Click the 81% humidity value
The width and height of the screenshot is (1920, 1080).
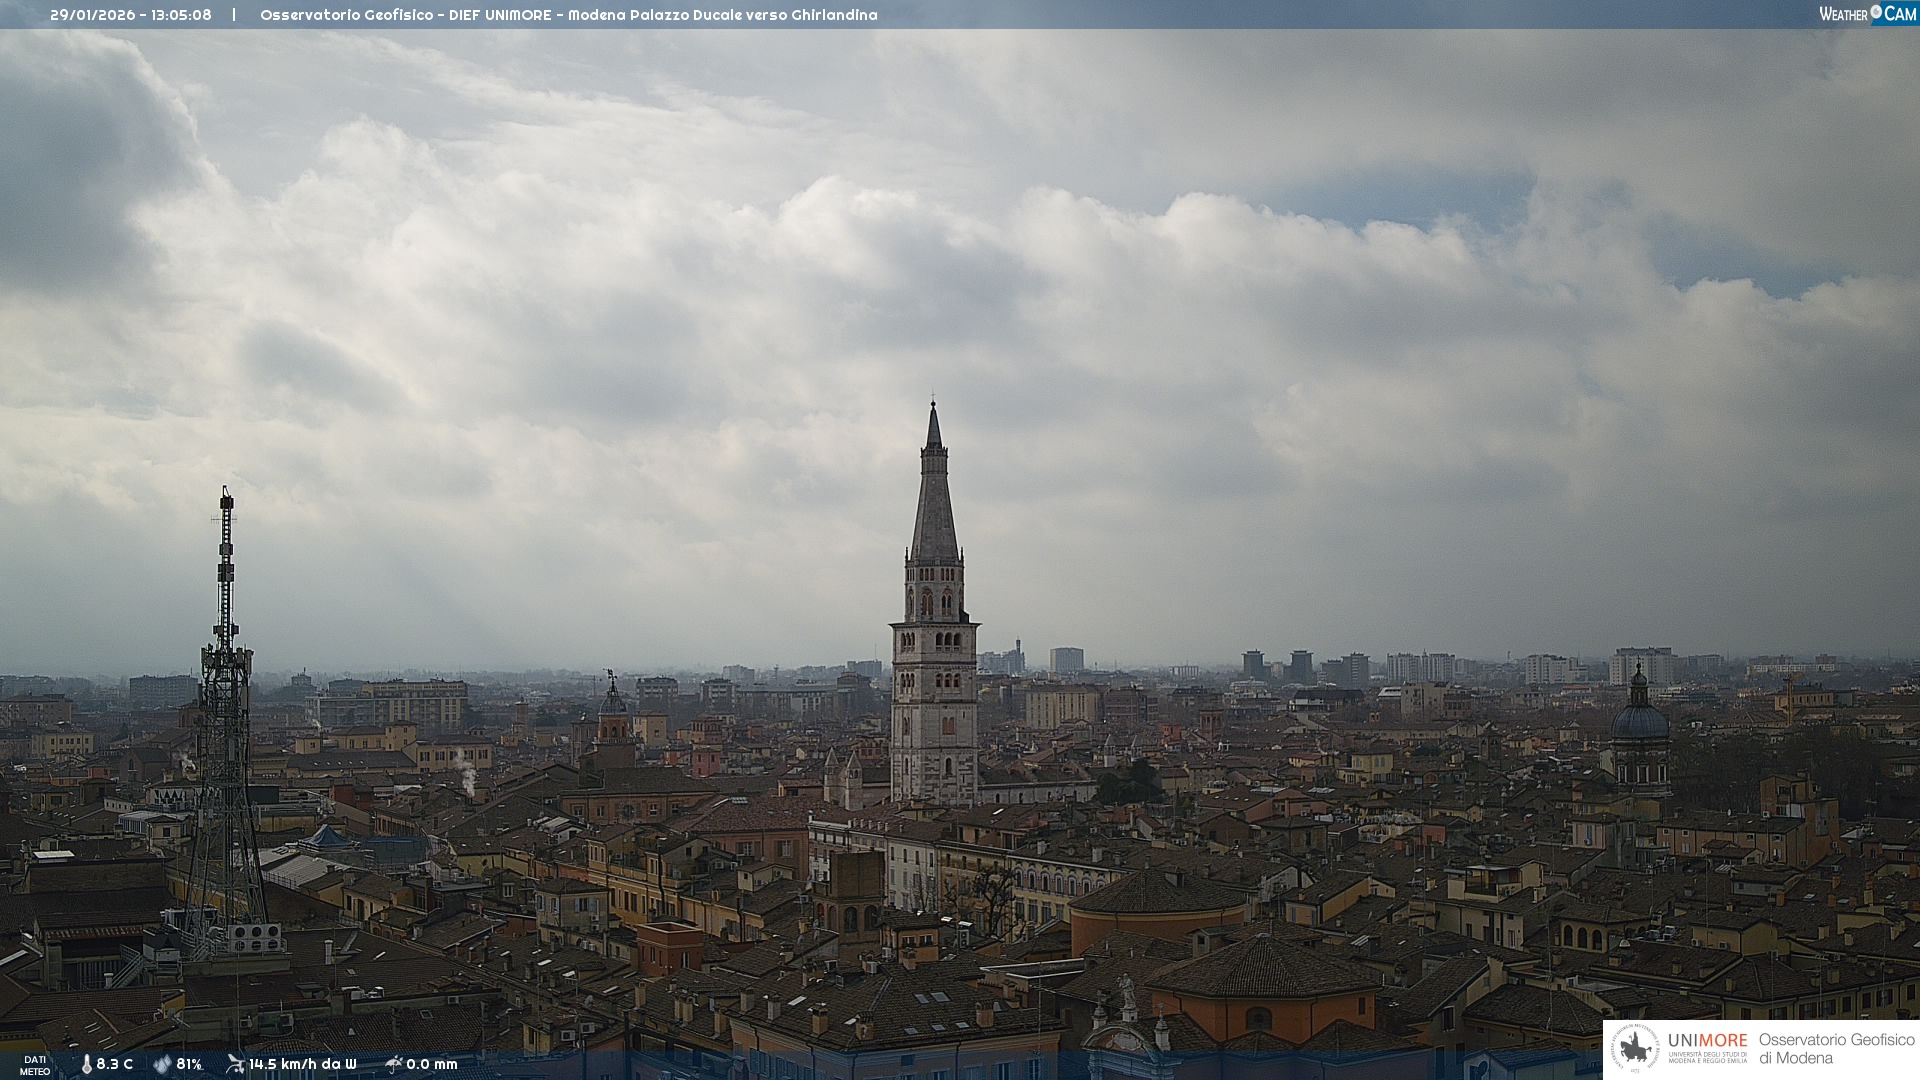[x=189, y=1064]
